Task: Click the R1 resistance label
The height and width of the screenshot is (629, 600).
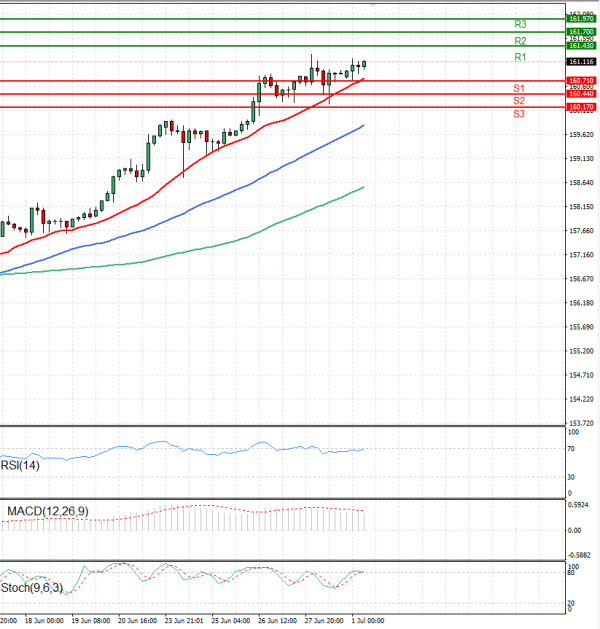Action: click(x=520, y=58)
